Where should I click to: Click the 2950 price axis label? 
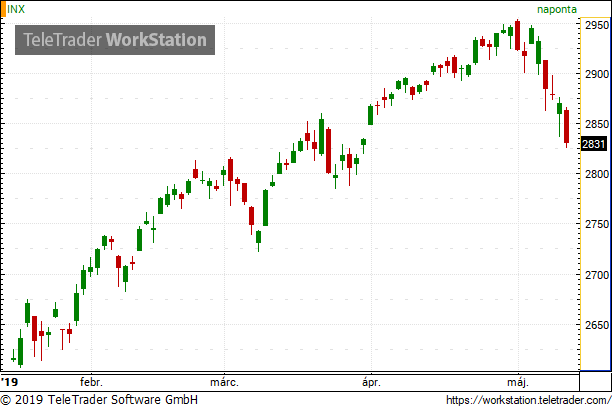coord(597,25)
